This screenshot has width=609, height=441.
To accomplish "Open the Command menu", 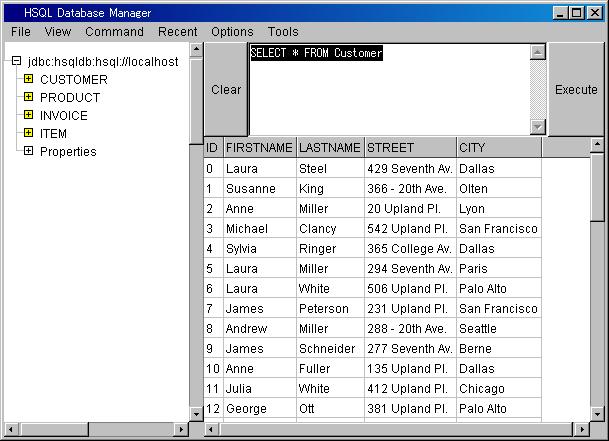I will (x=114, y=32).
